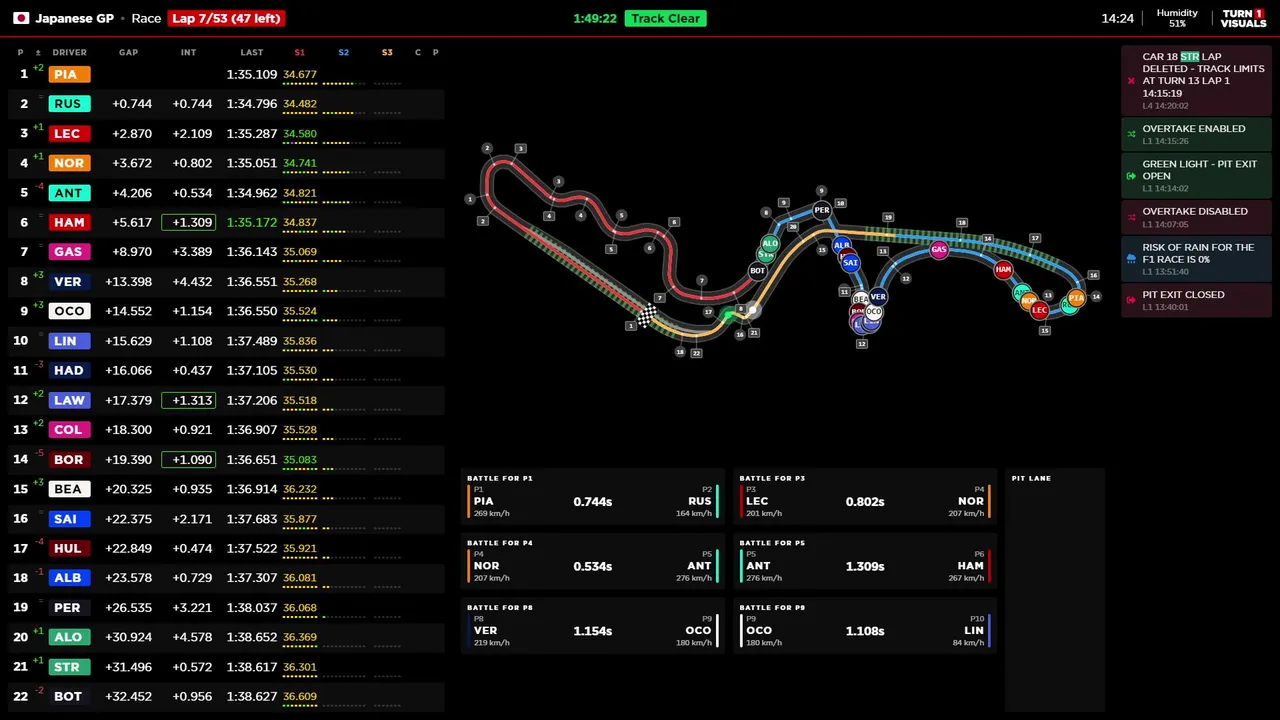Click the S3 sector column header
The width and height of the screenshot is (1280, 720).
[x=387, y=52]
